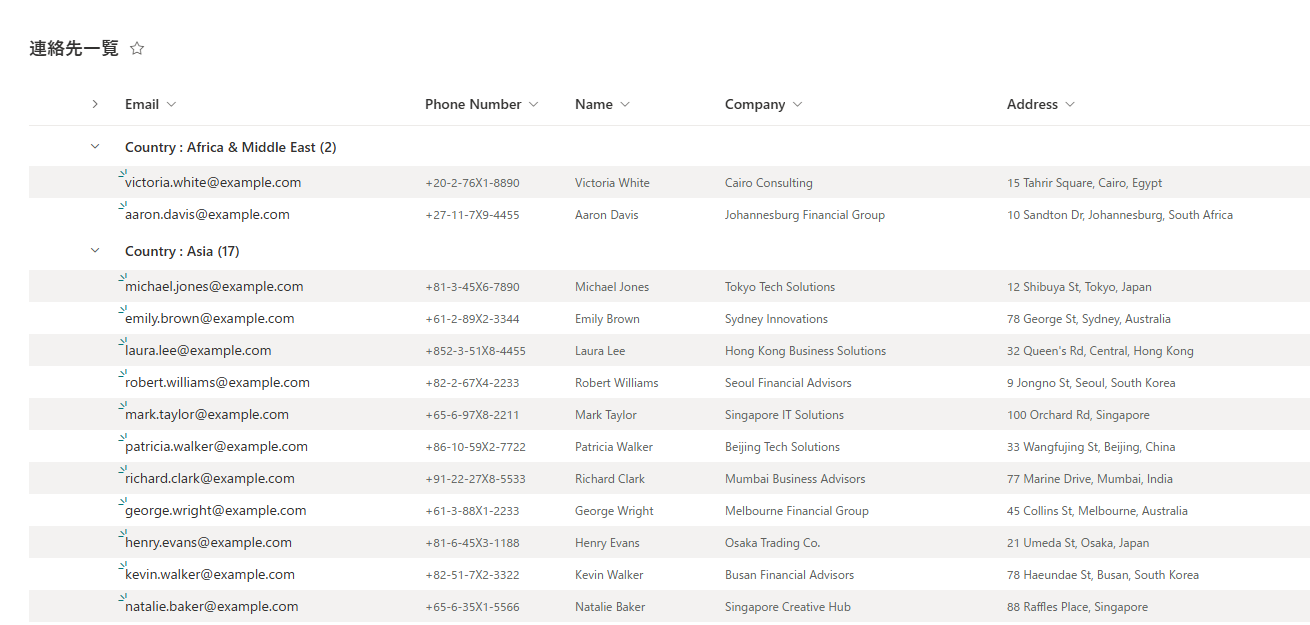Click company Tokyo Tech Solutions
Image resolution: width=1310 pixels, height=625 pixels.
tap(780, 287)
